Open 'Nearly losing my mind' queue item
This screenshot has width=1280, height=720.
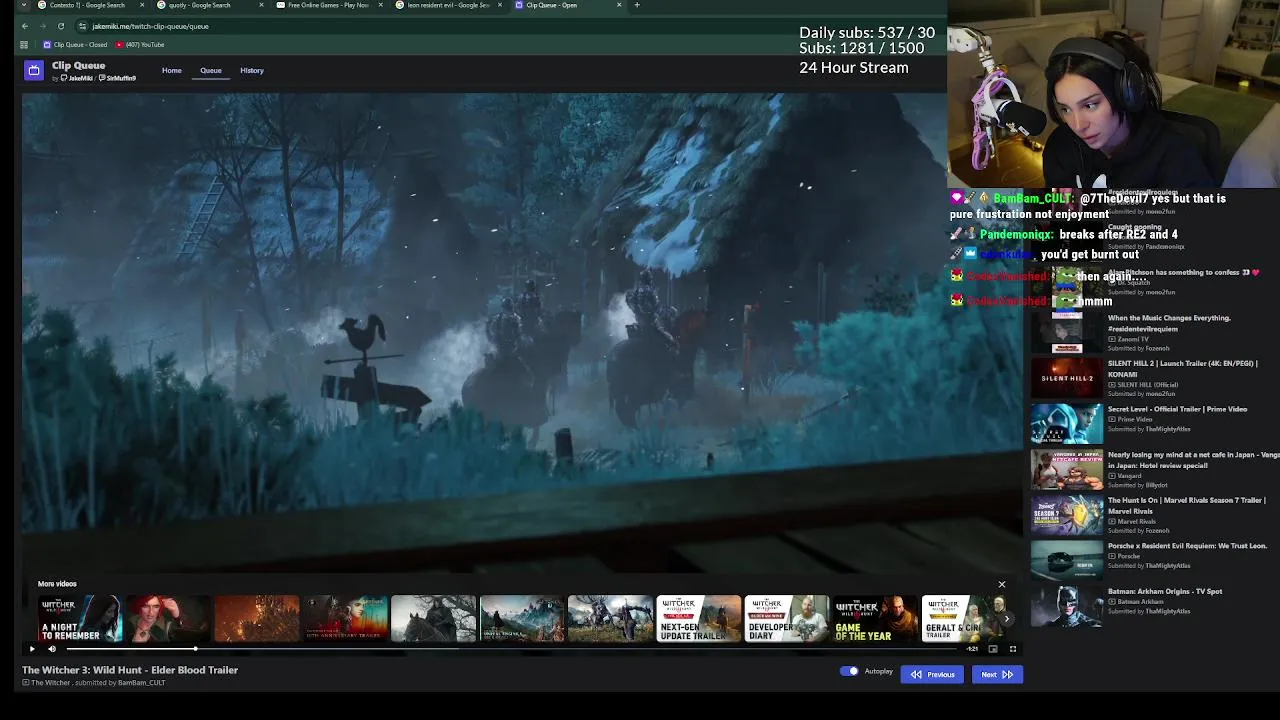(1193, 460)
